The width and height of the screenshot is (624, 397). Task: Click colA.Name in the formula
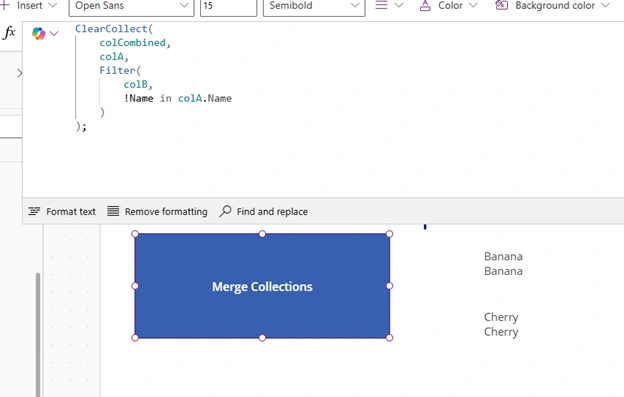pyautogui.click(x=205, y=98)
